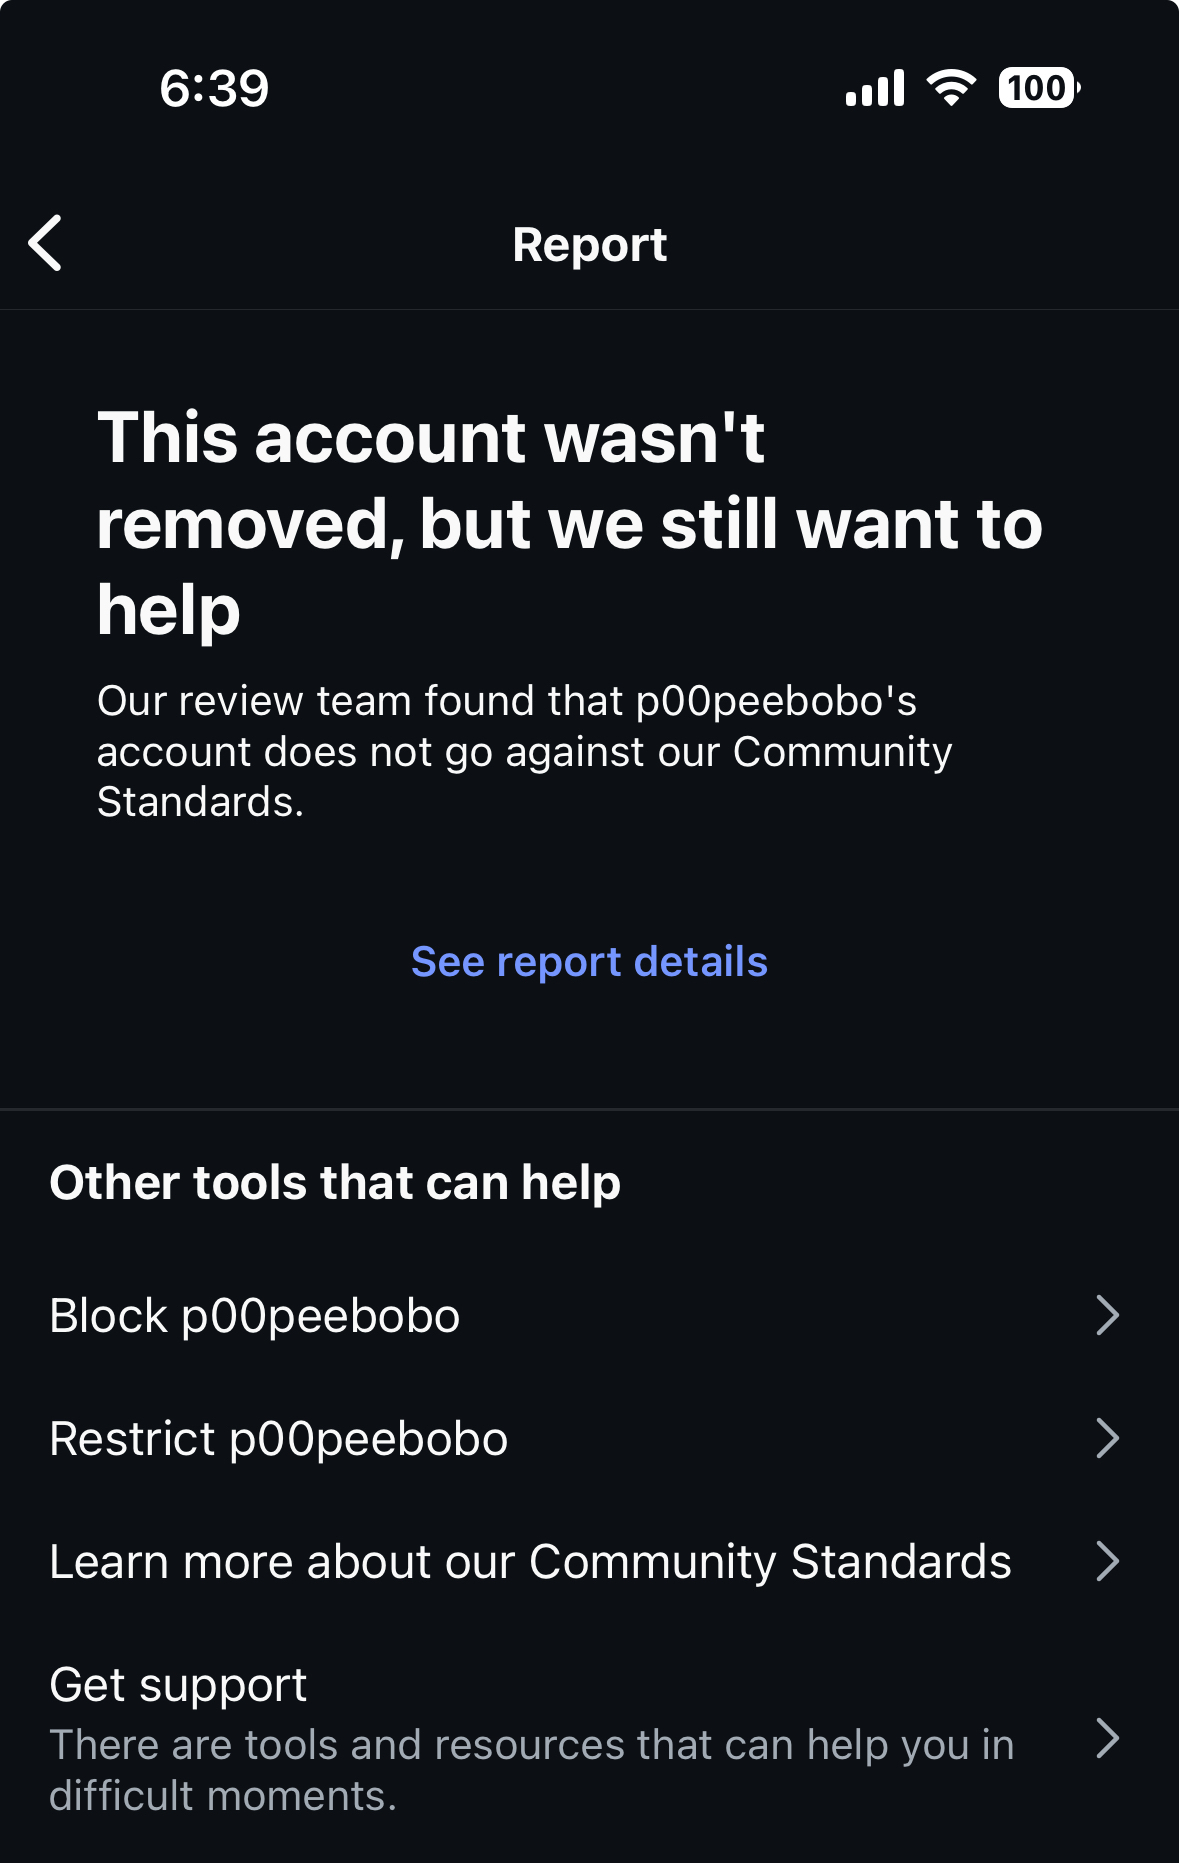This screenshot has height=1863, width=1179.
Task: Open the Get support option
Action: coord(179,1685)
